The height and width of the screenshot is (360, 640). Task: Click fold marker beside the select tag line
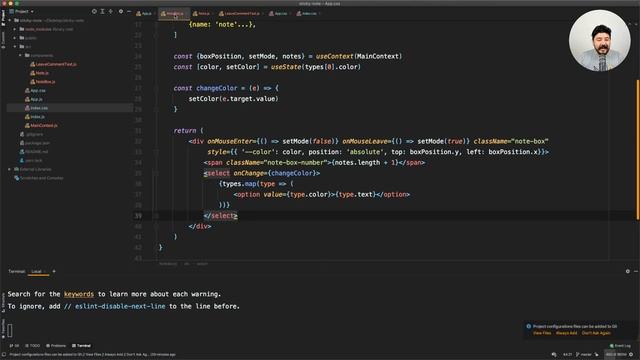156,173
